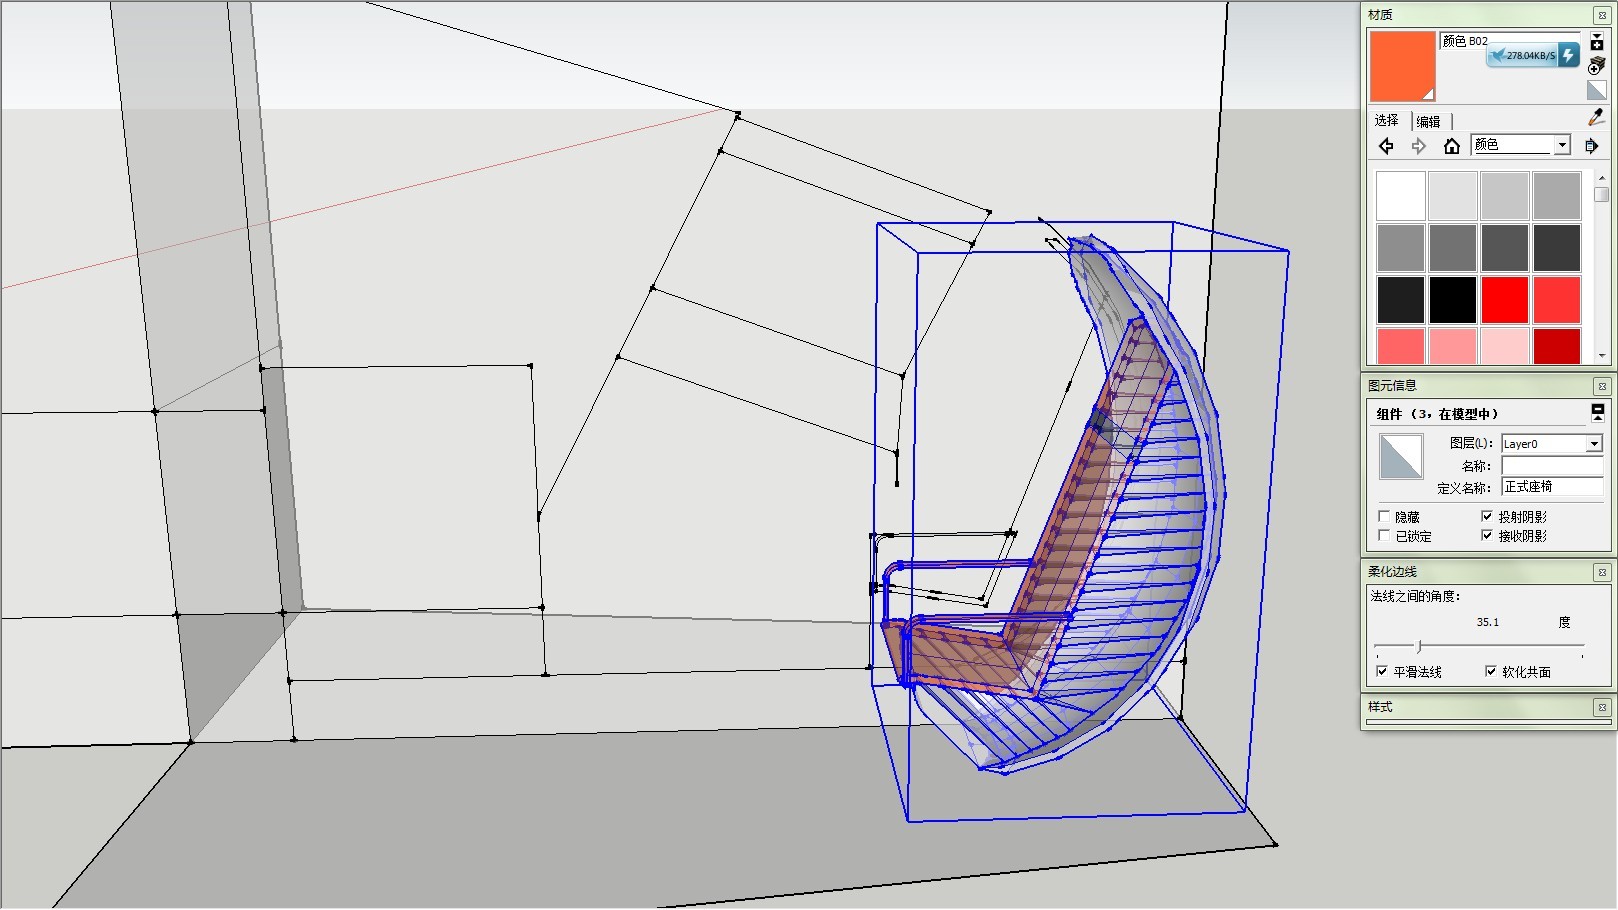Select the second-row second gray swatch
The image size is (1618, 910).
(x=1453, y=248)
